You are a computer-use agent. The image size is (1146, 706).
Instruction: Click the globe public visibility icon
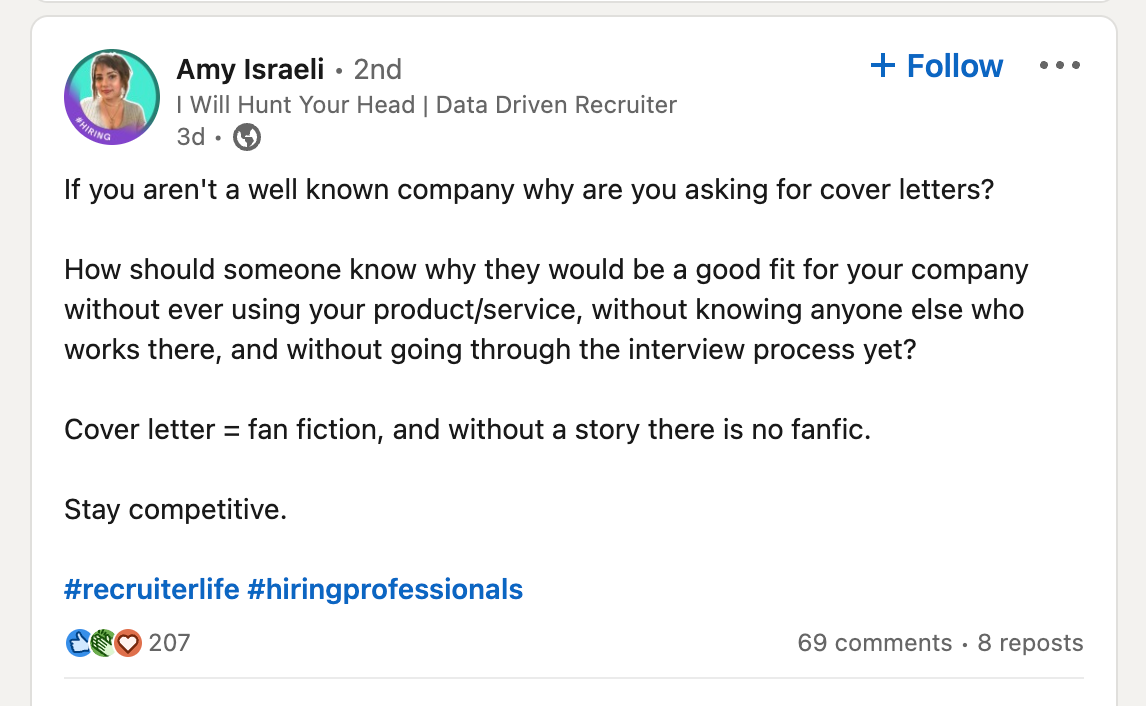coord(247,137)
